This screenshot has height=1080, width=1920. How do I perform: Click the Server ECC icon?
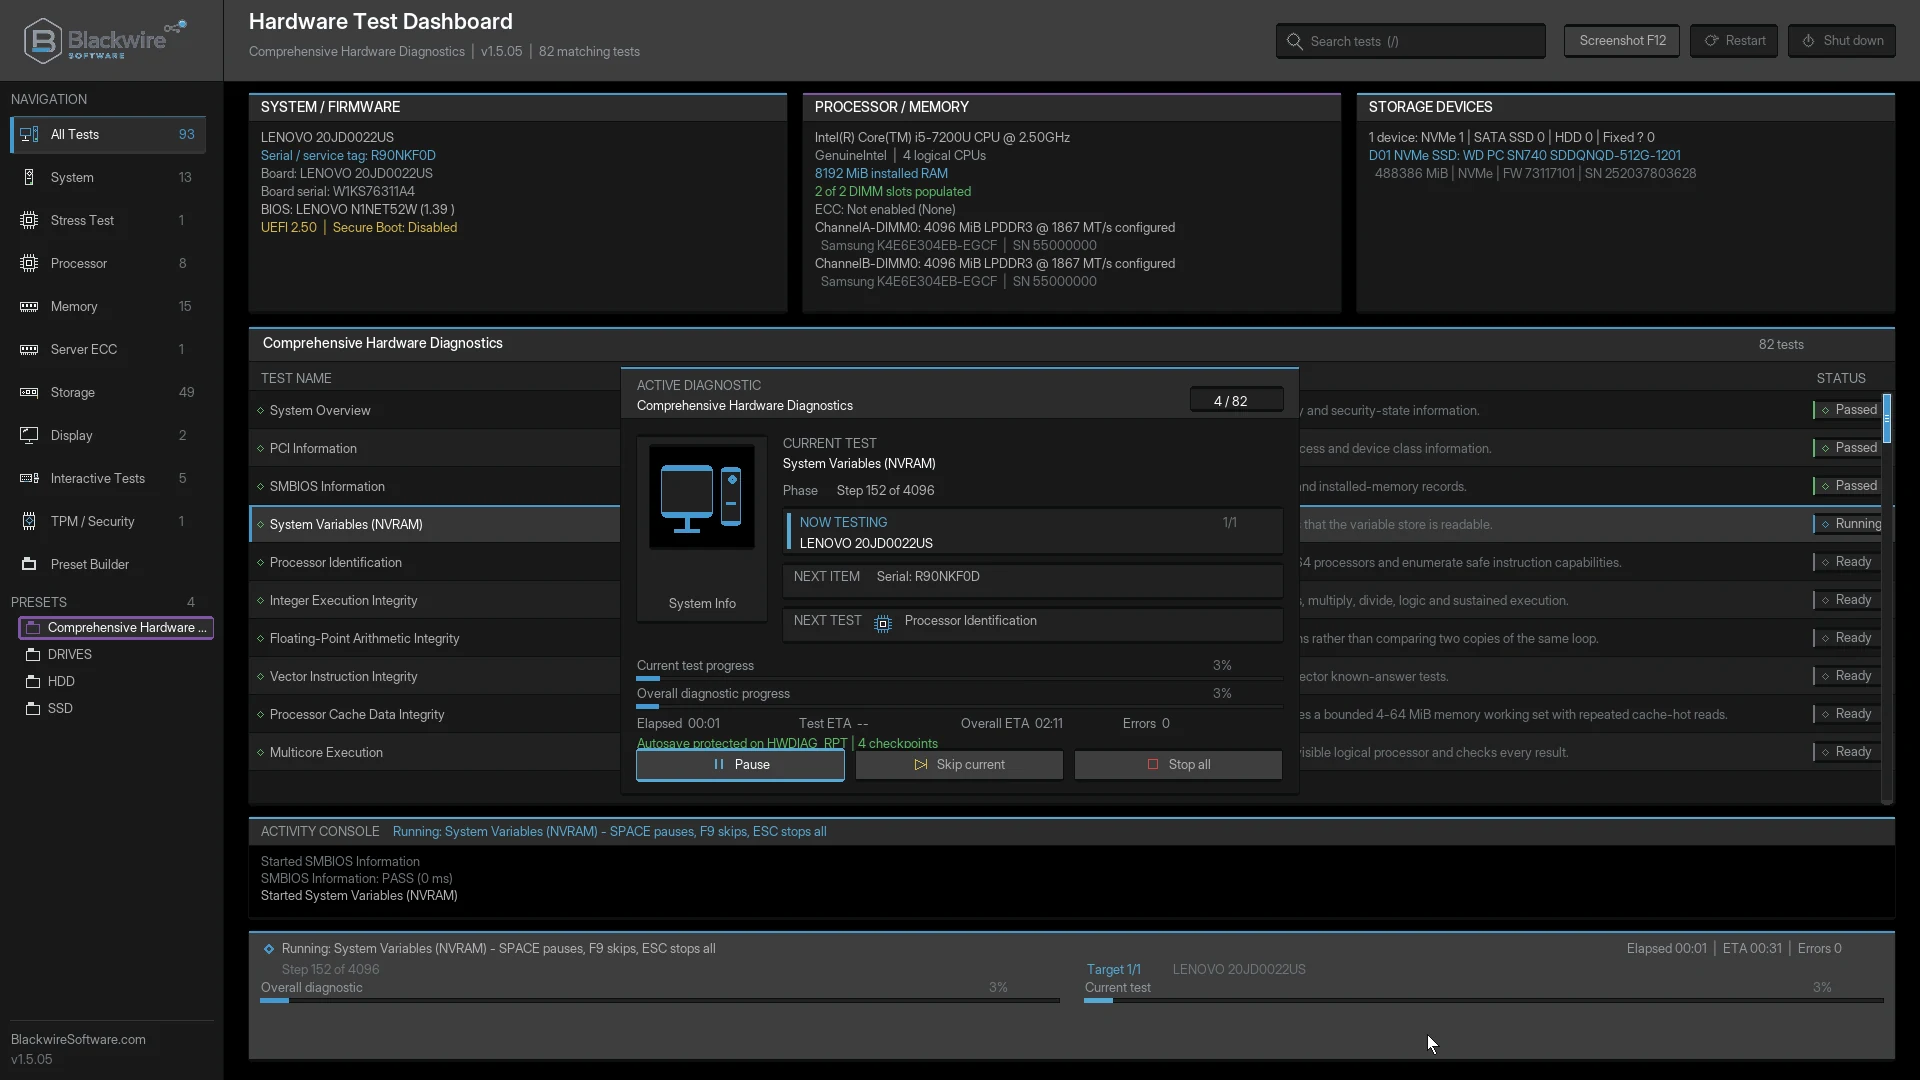tap(29, 350)
